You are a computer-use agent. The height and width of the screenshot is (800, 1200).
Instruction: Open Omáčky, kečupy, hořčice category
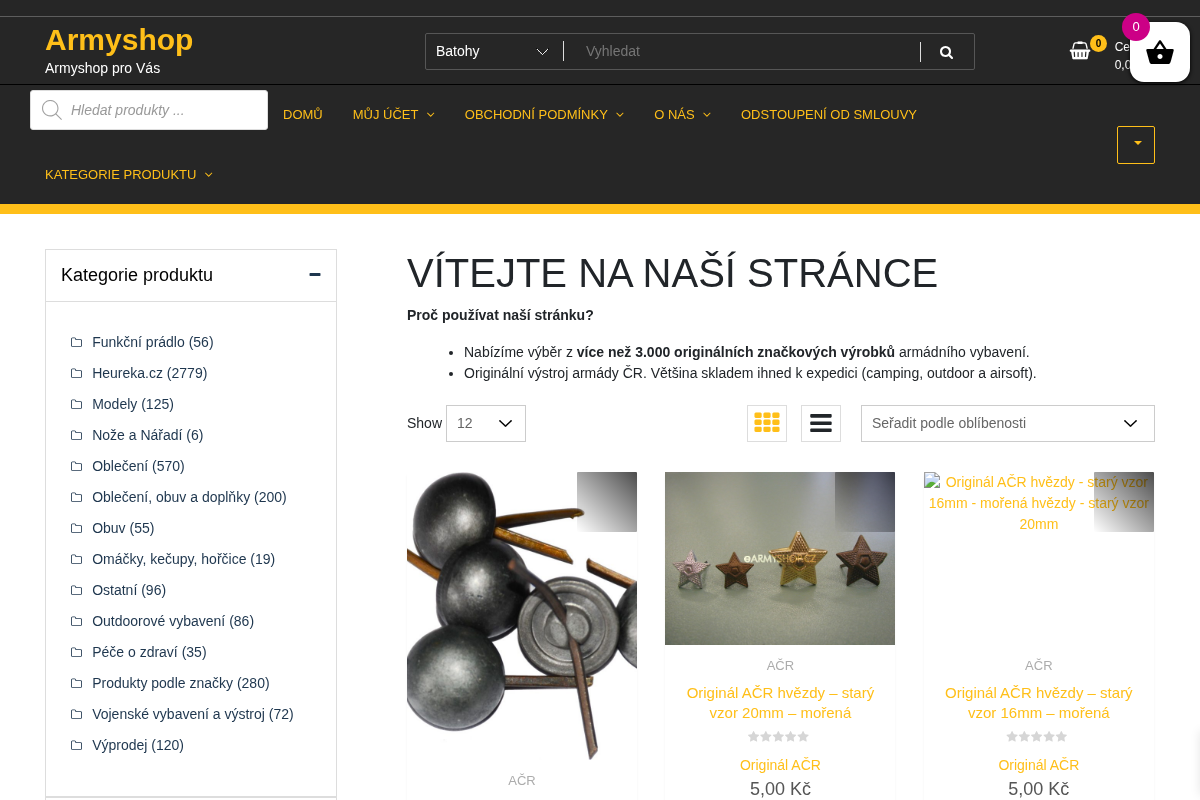click(x=183, y=559)
